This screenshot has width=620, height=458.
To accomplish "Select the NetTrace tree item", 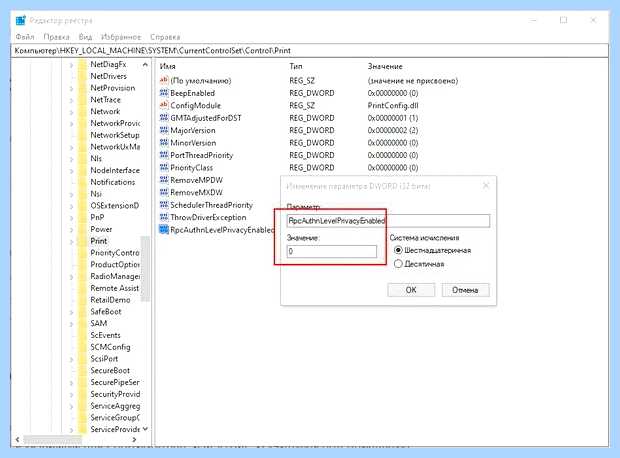I will click(105, 100).
